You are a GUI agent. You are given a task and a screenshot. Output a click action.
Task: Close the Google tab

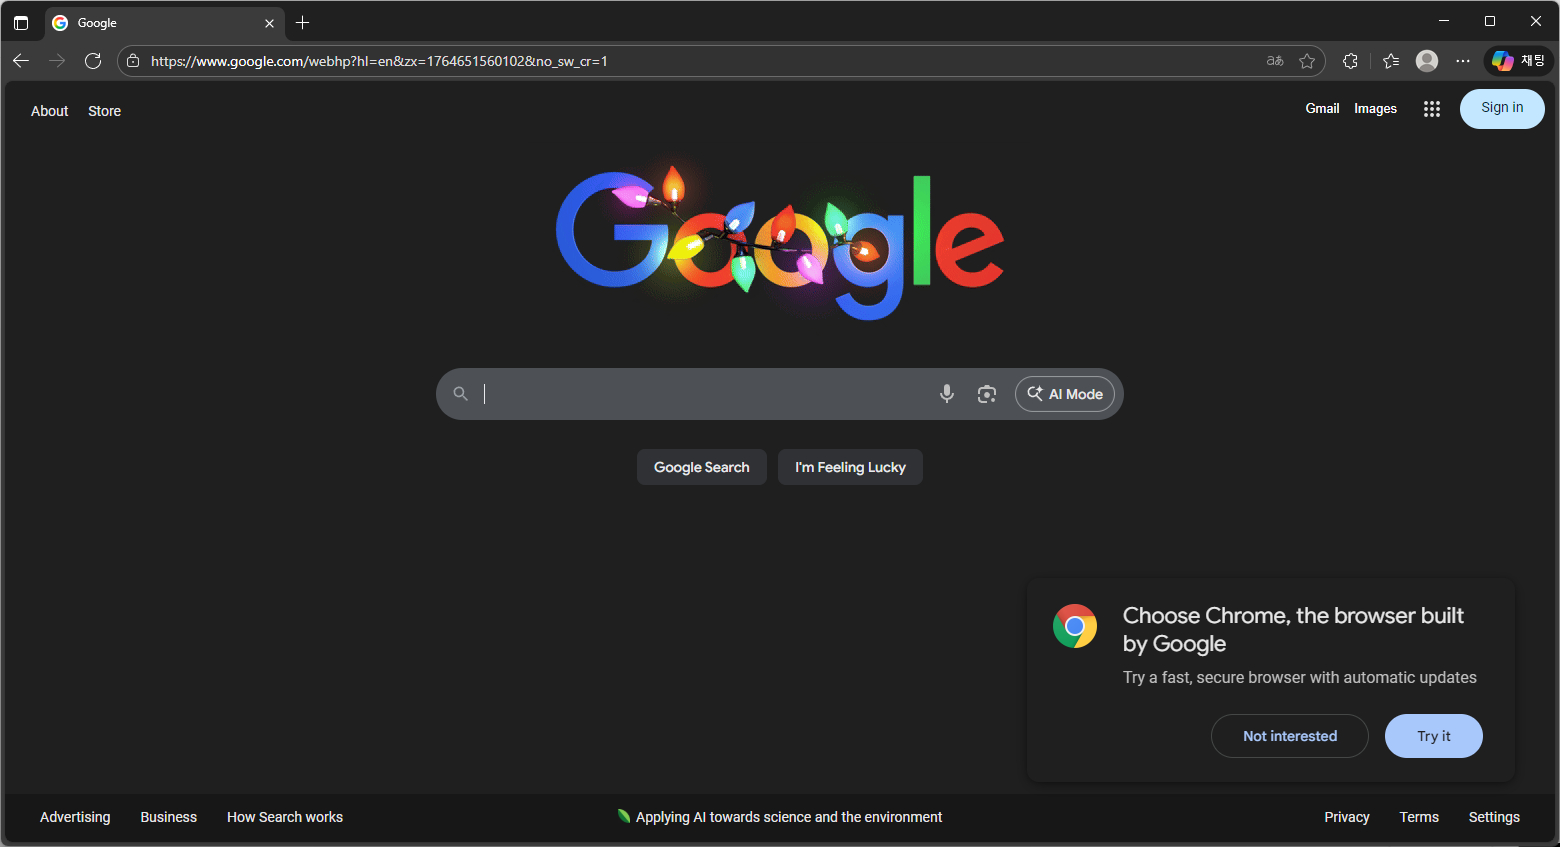269,23
